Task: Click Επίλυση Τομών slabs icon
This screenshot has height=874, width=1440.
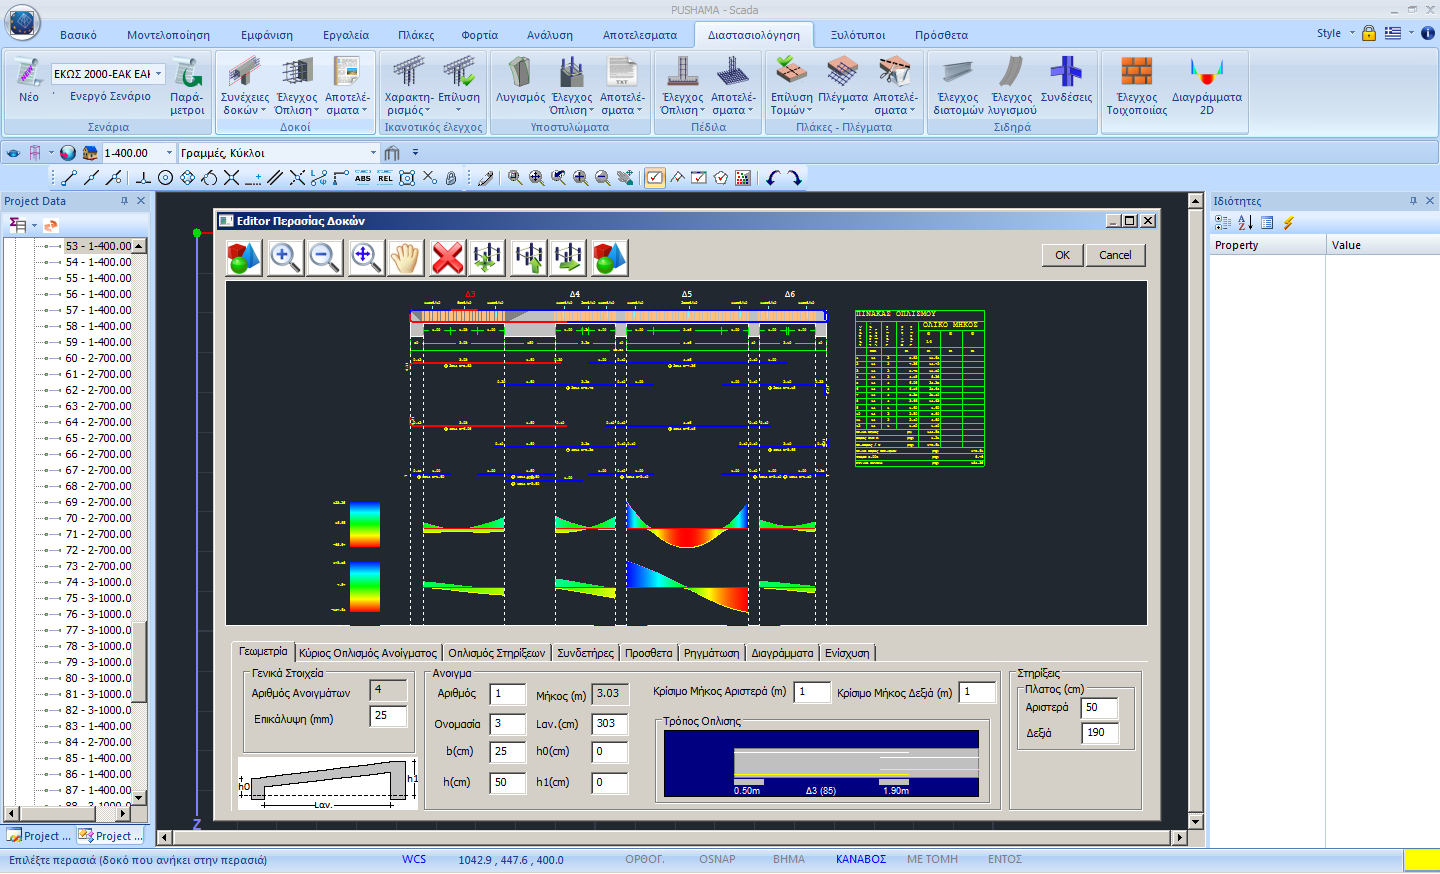Action: 791,87
